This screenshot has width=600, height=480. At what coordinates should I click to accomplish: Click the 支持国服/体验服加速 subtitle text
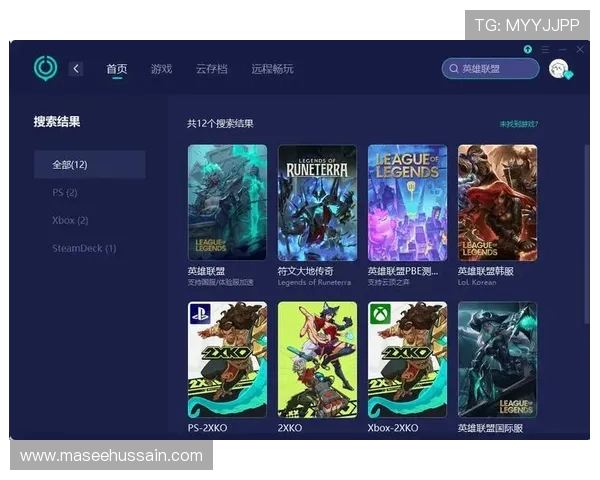(220, 282)
